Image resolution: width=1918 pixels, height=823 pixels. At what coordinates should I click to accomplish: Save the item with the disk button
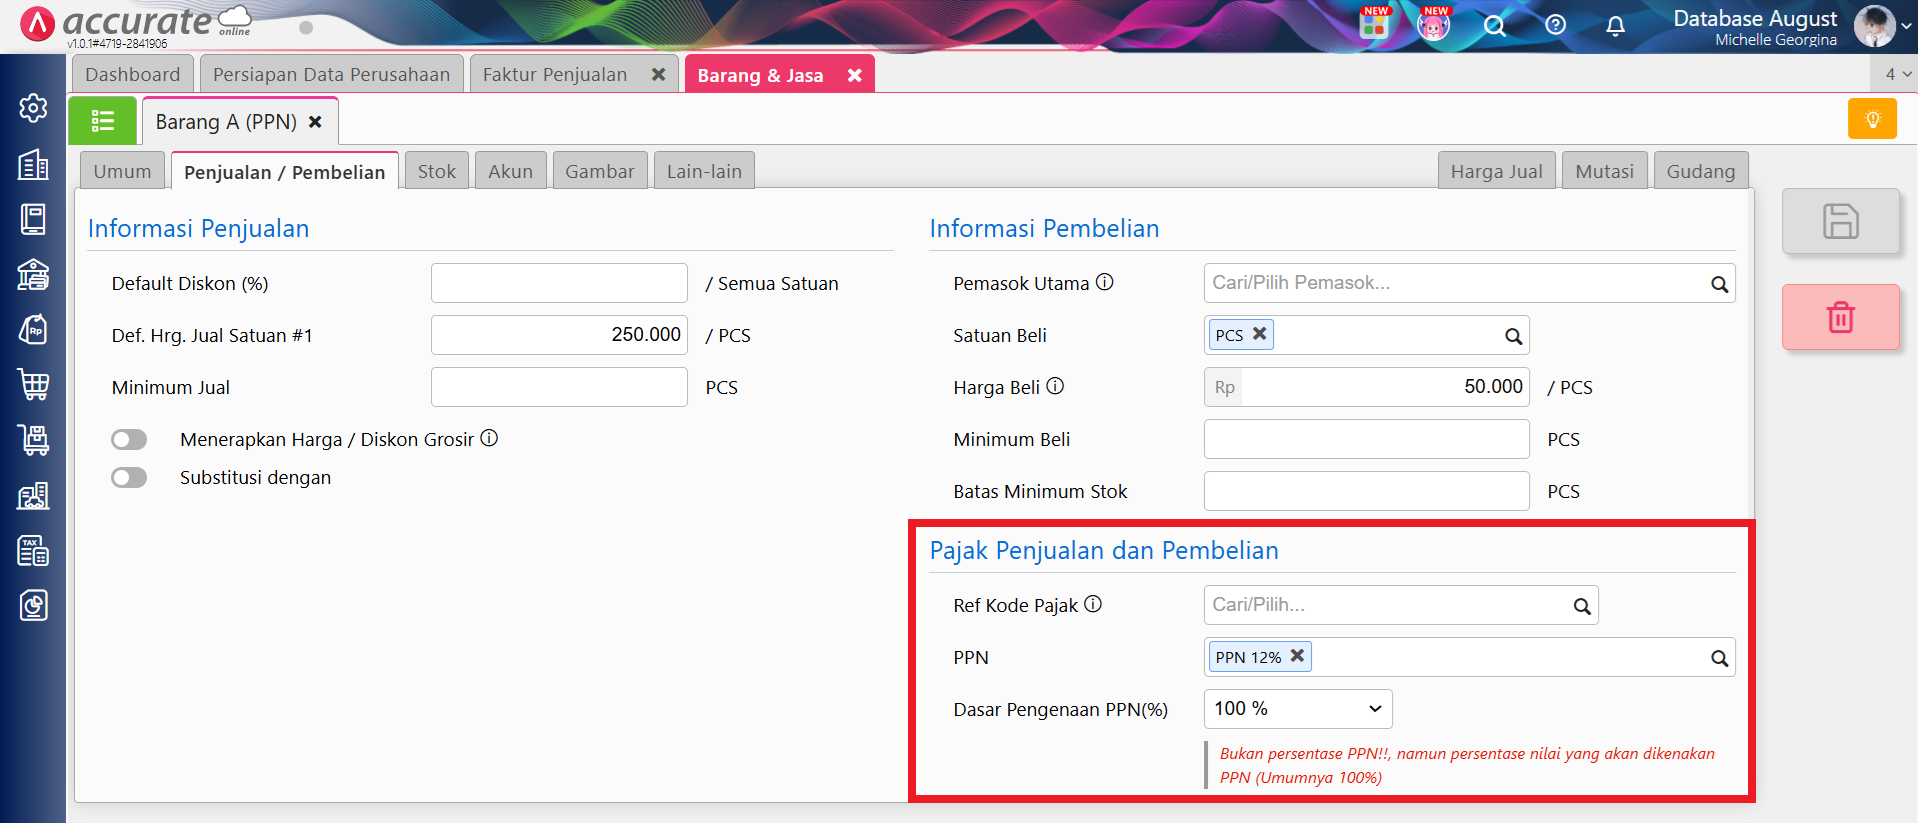1840,221
